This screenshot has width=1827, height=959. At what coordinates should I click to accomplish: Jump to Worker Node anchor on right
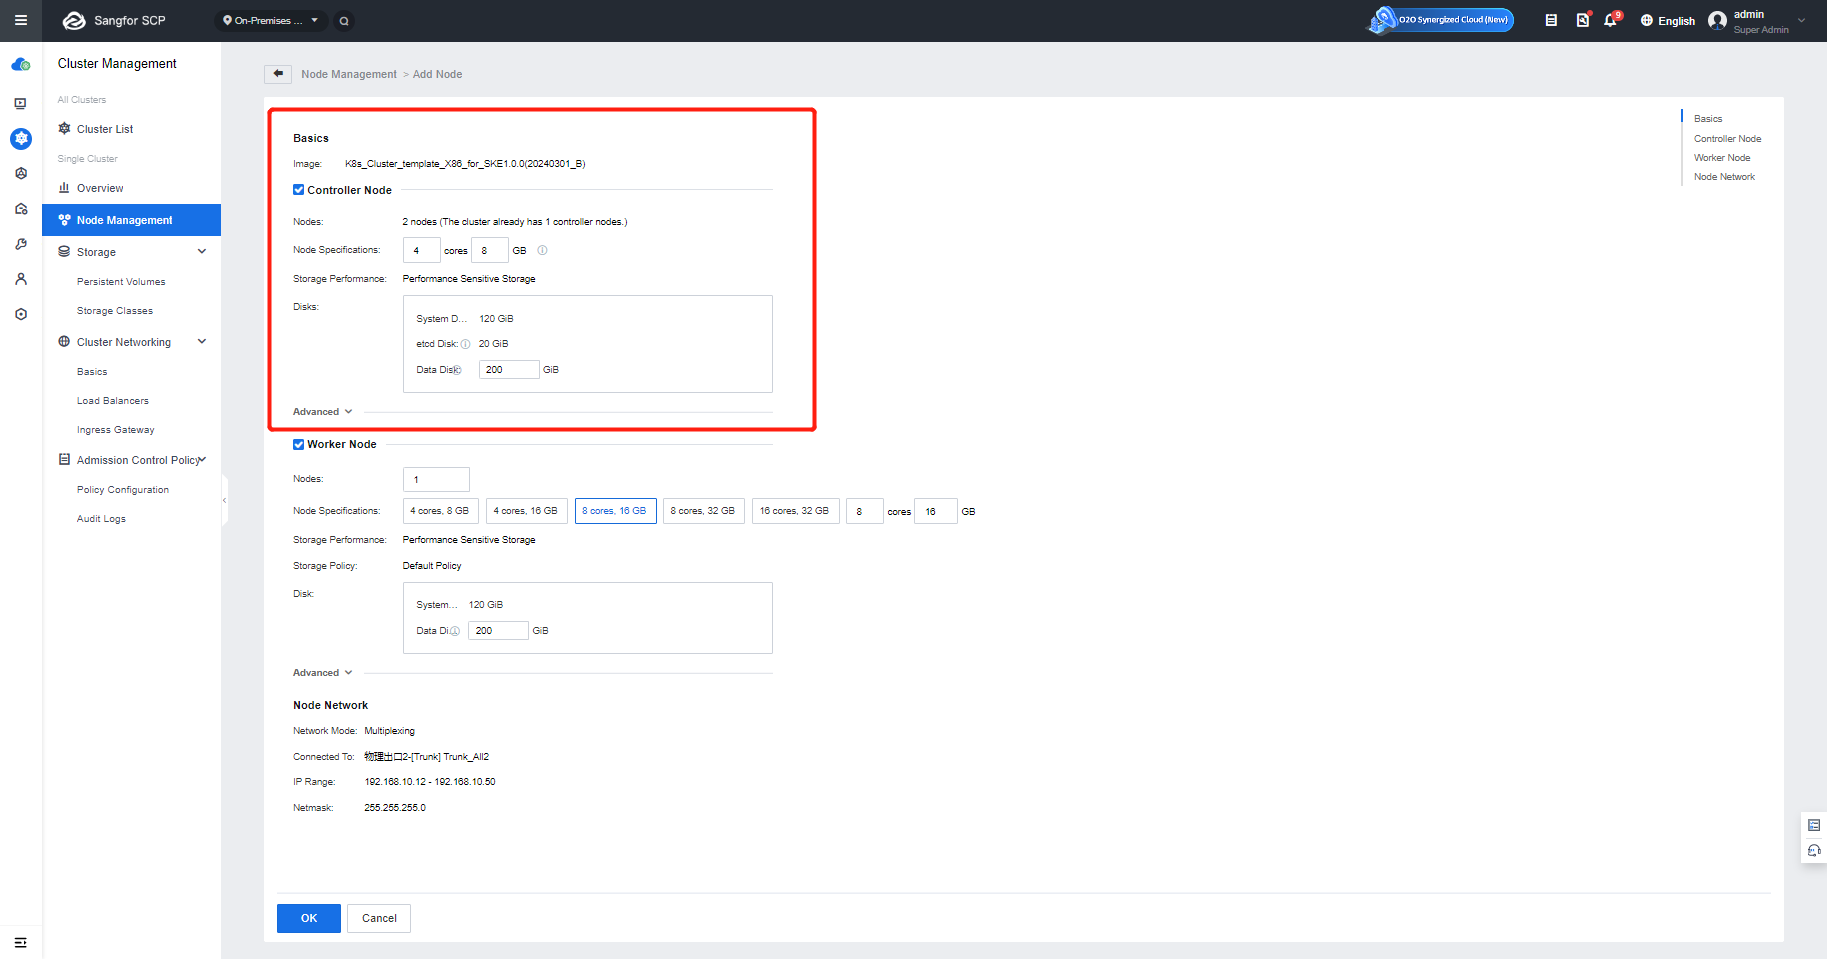pos(1722,158)
